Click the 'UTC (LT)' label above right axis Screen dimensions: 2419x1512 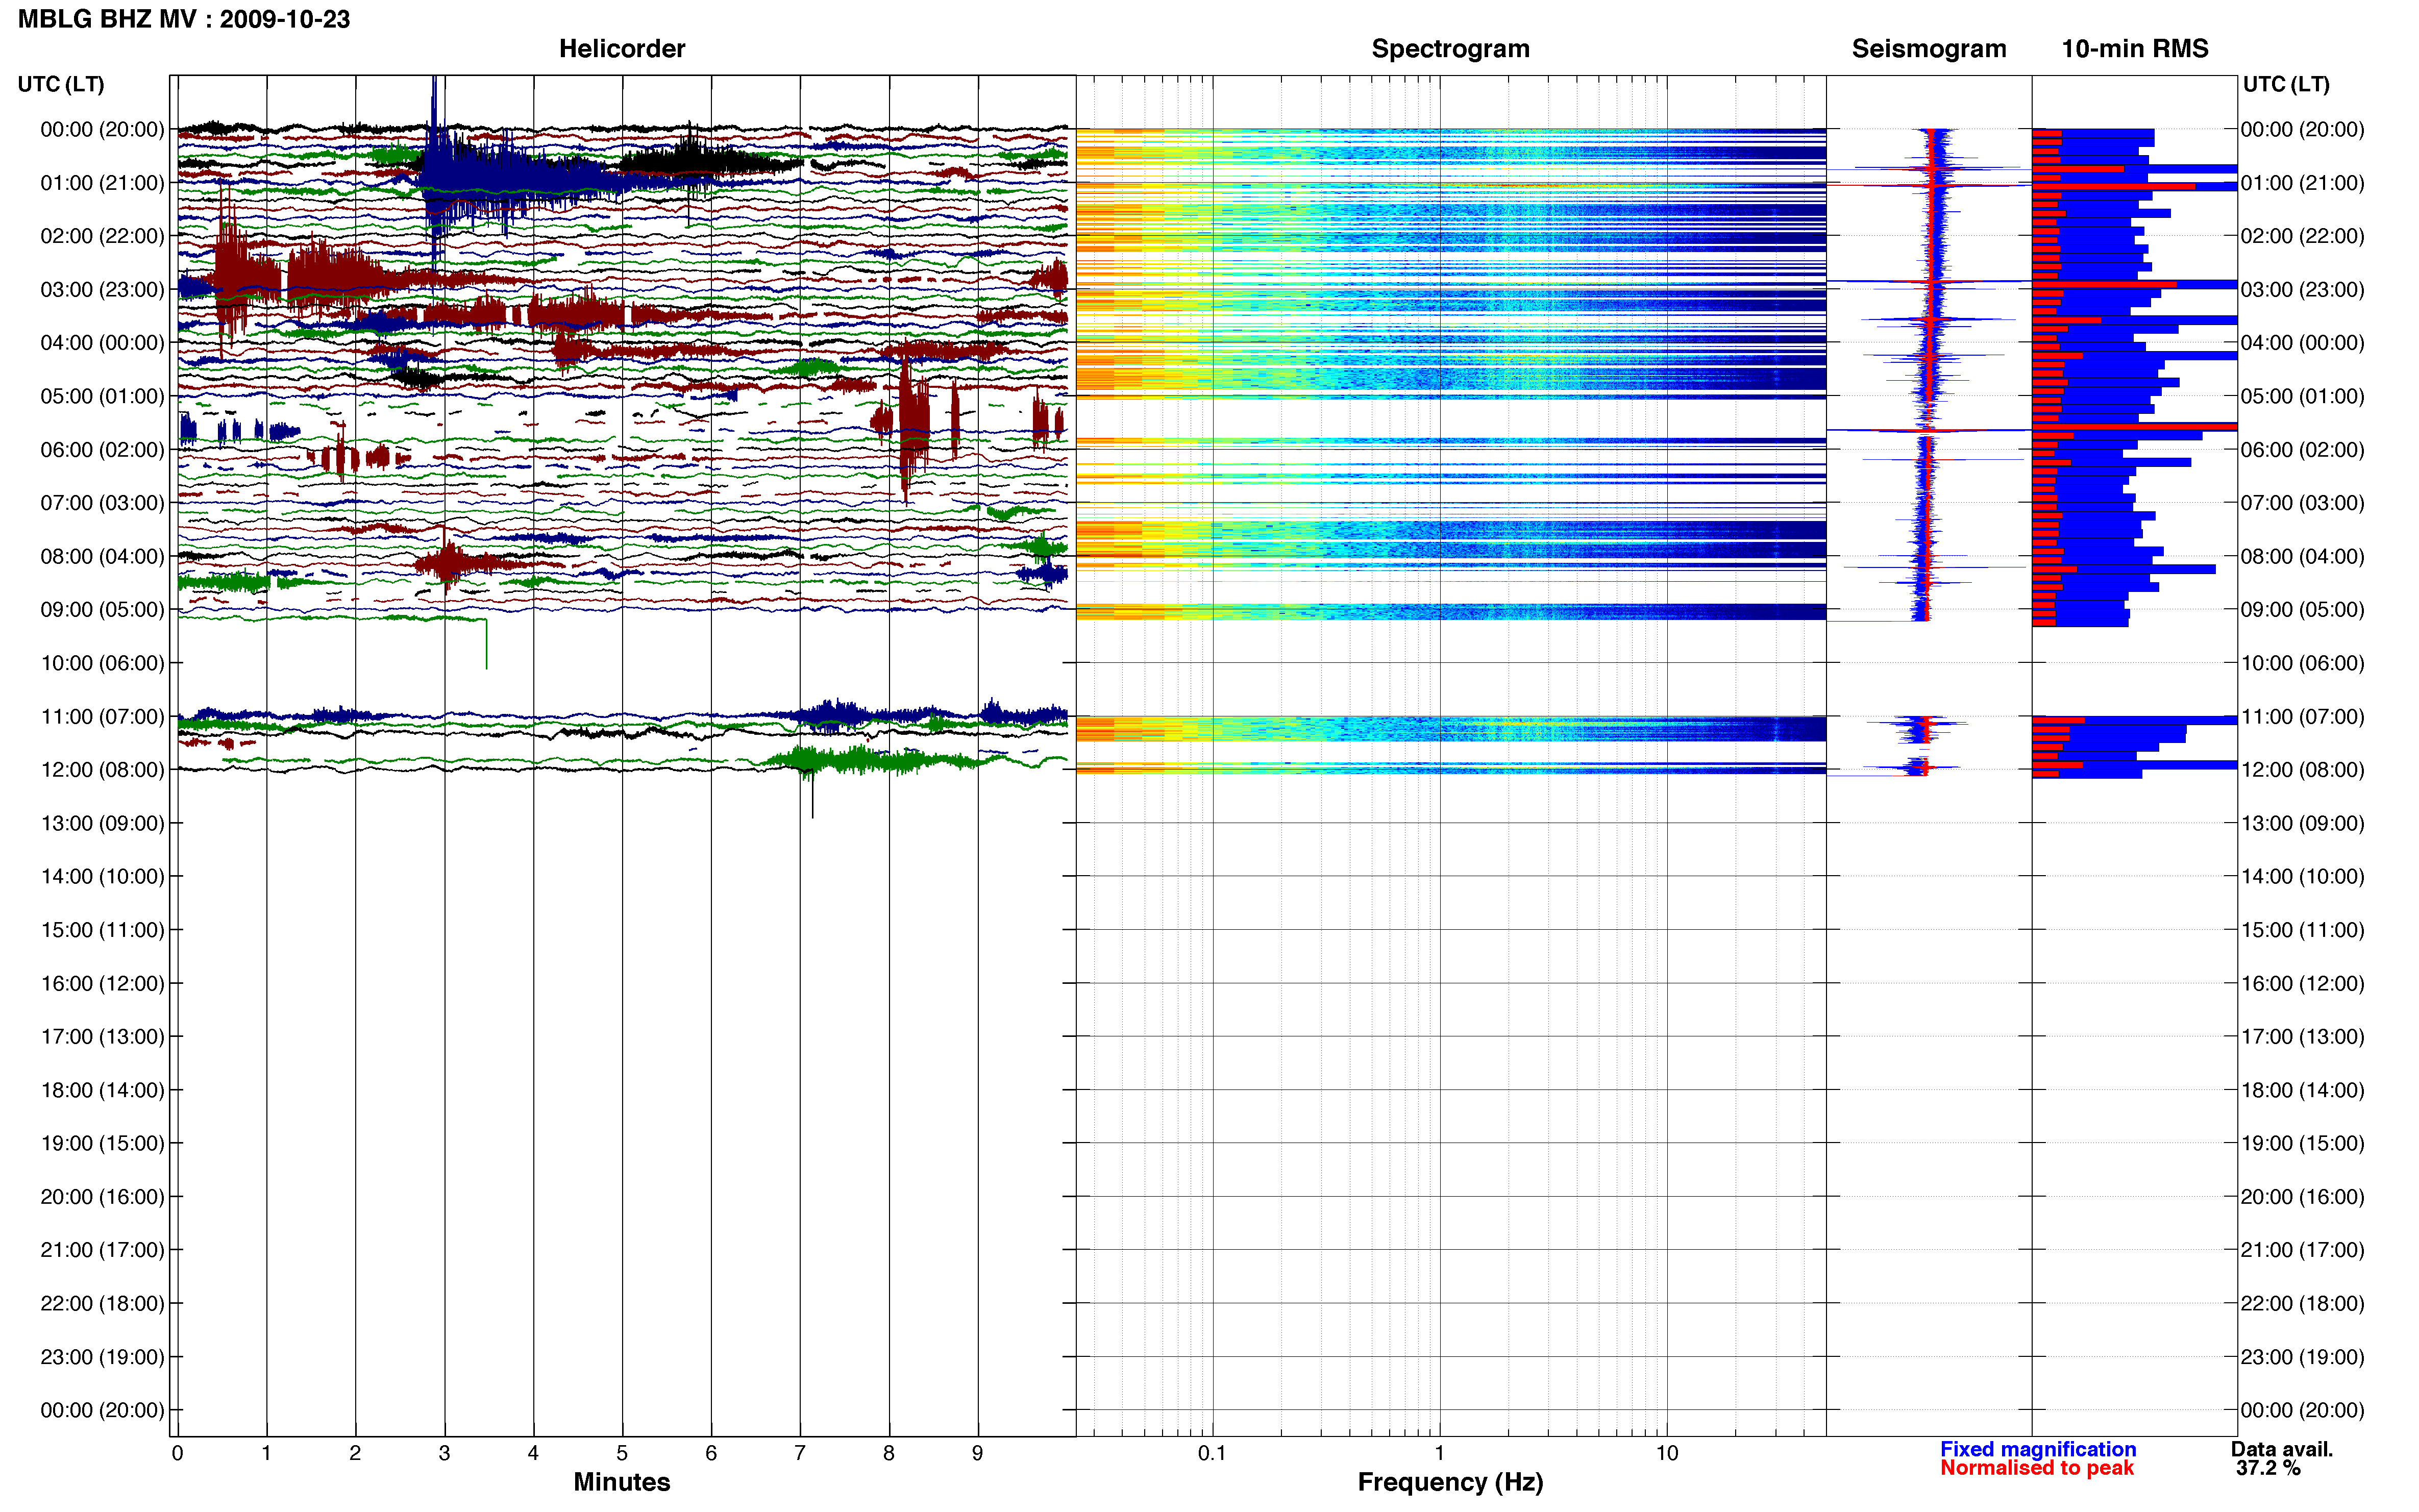coord(2286,84)
